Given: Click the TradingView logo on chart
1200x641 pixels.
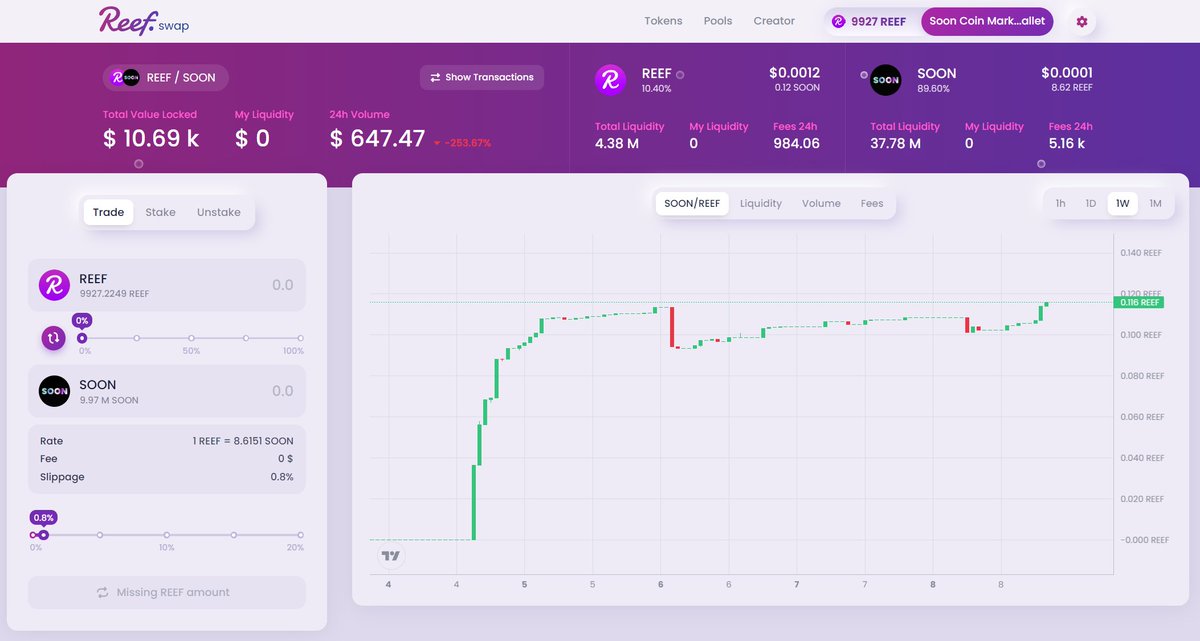Looking at the screenshot, I should pos(390,556).
